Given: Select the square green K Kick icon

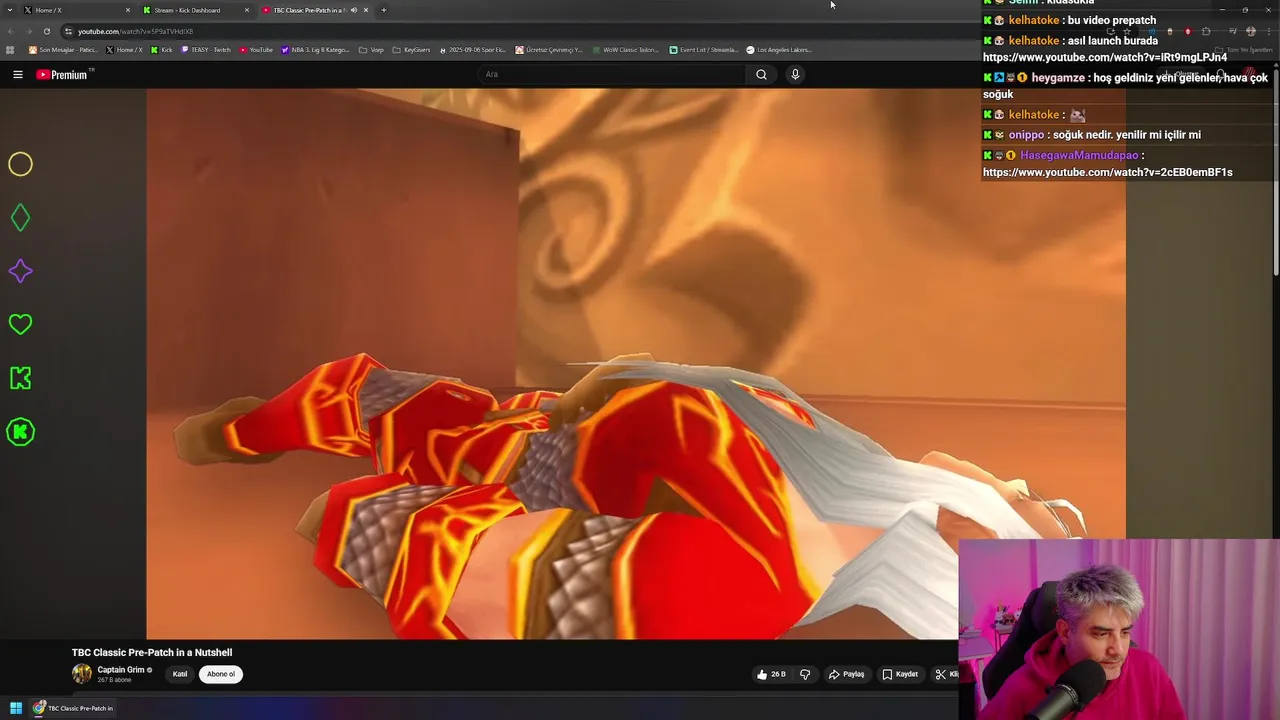Looking at the screenshot, I should point(20,378).
